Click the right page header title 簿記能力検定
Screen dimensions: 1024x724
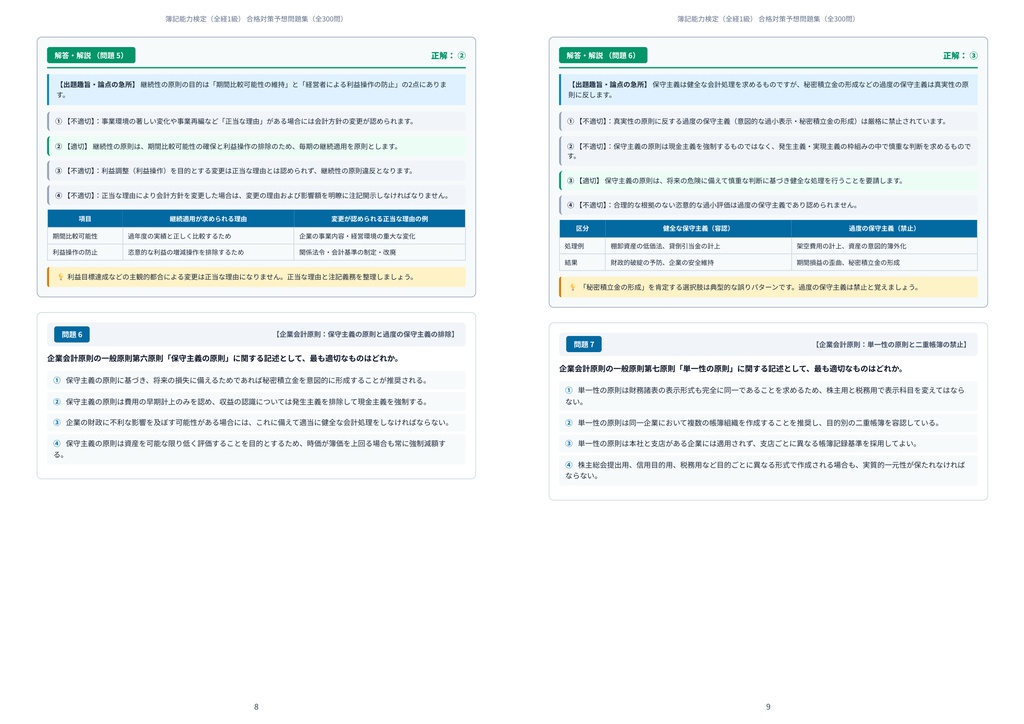tap(766, 19)
